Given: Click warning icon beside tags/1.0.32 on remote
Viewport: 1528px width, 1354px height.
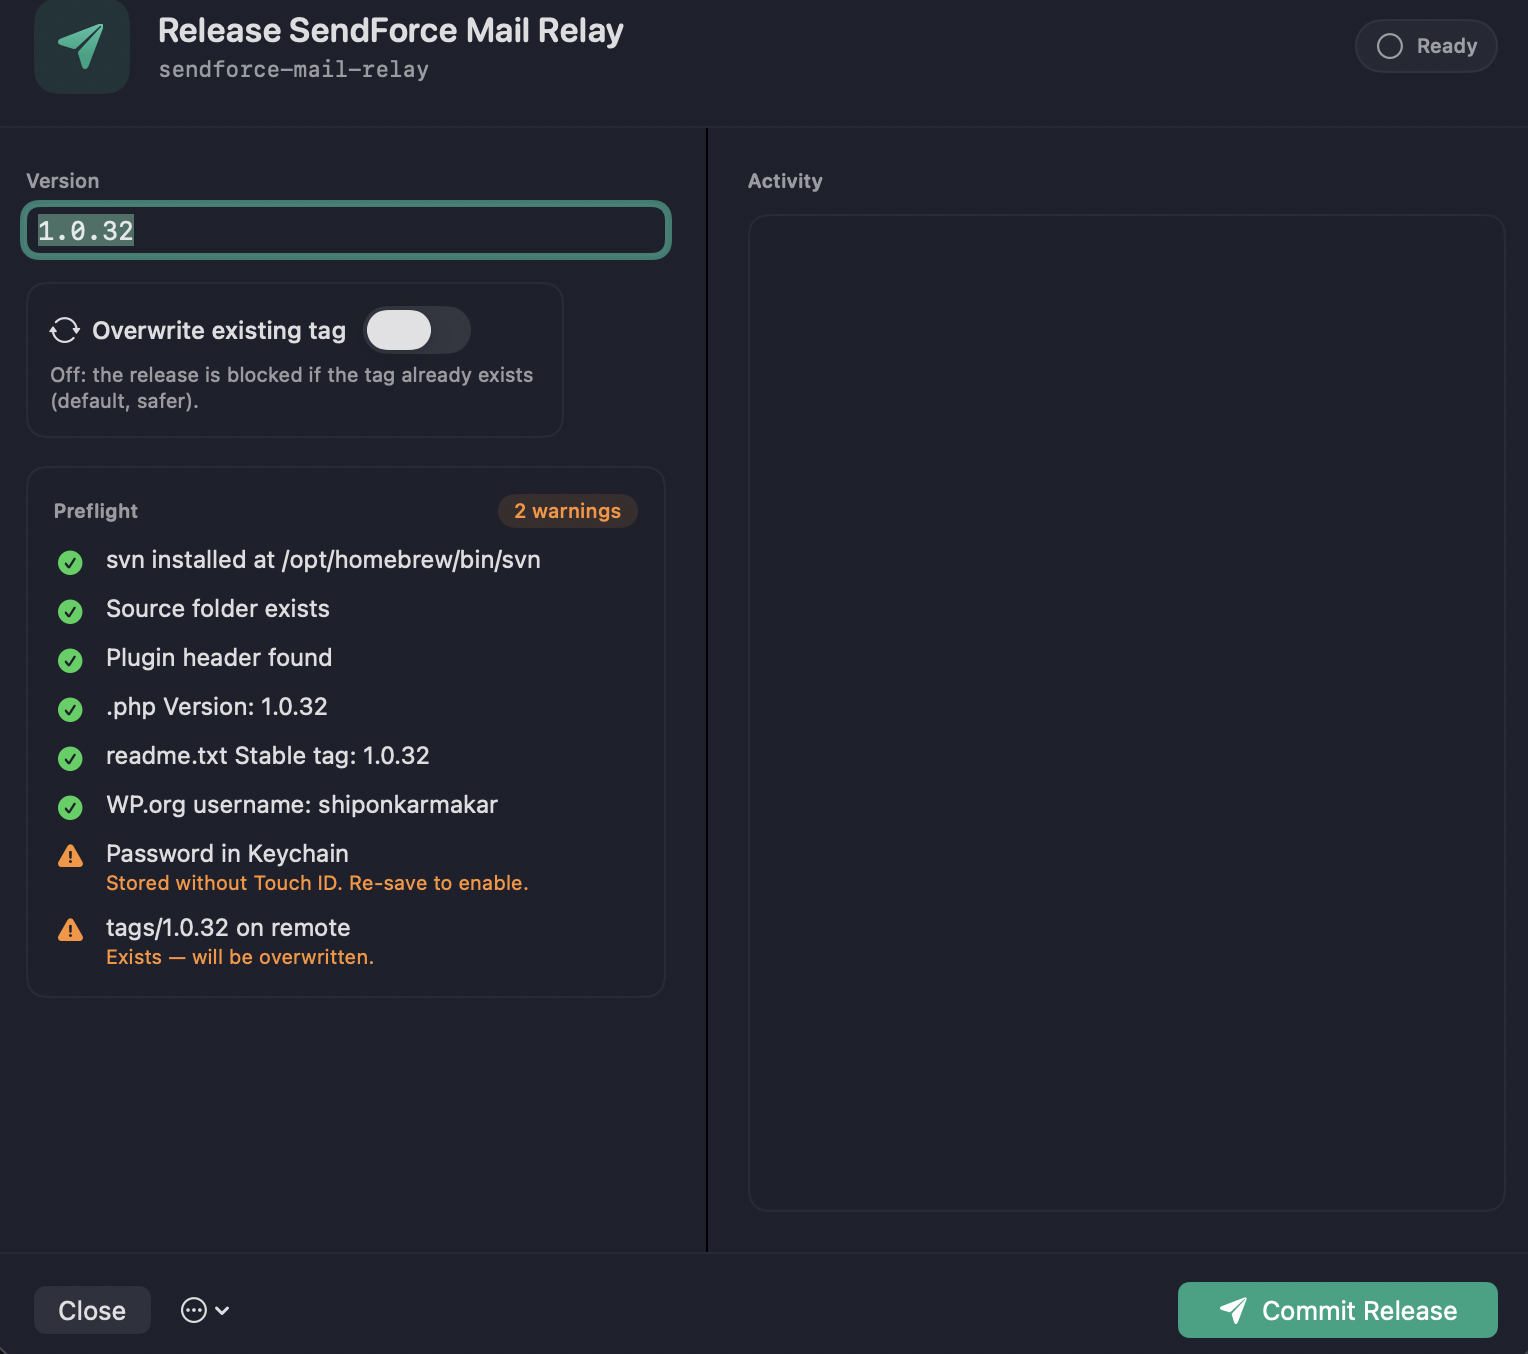Looking at the screenshot, I should click(x=70, y=930).
